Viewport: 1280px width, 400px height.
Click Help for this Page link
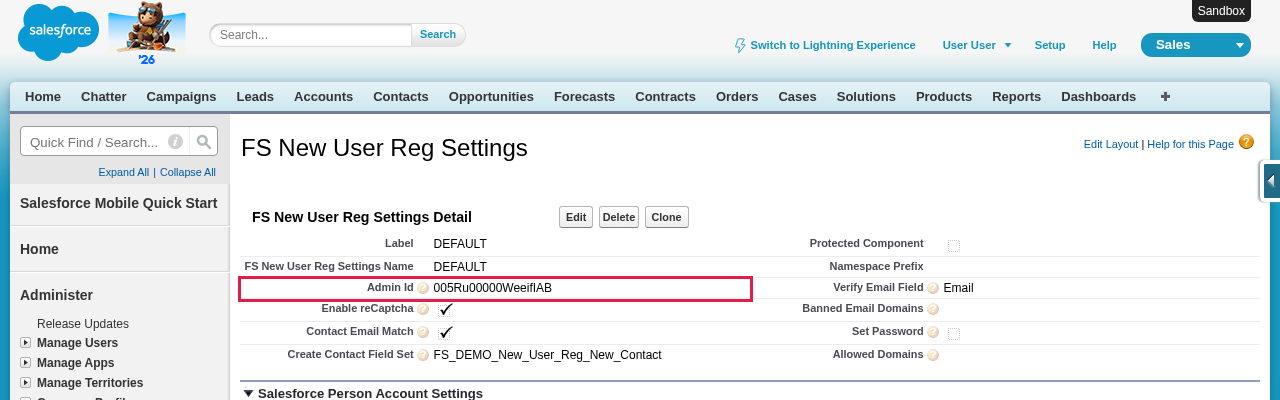[1190, 144]
